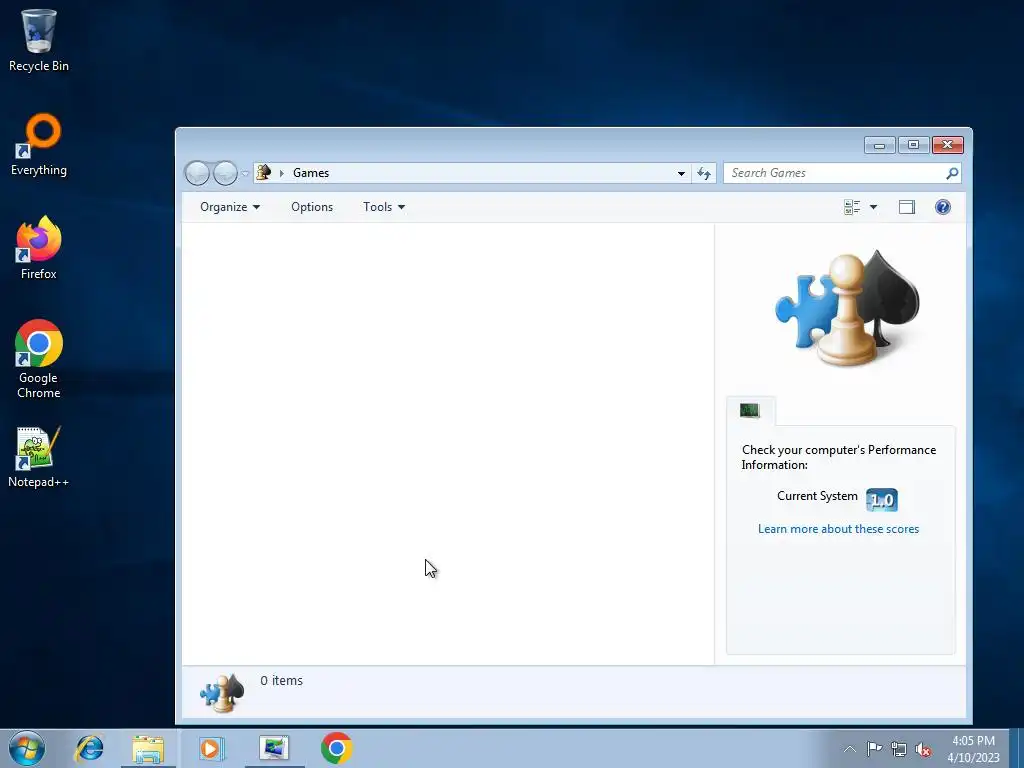Click the Action Center flag tray icon
Image resolution: width=1024 pixels, height=768 pixels.
point(874,749)
